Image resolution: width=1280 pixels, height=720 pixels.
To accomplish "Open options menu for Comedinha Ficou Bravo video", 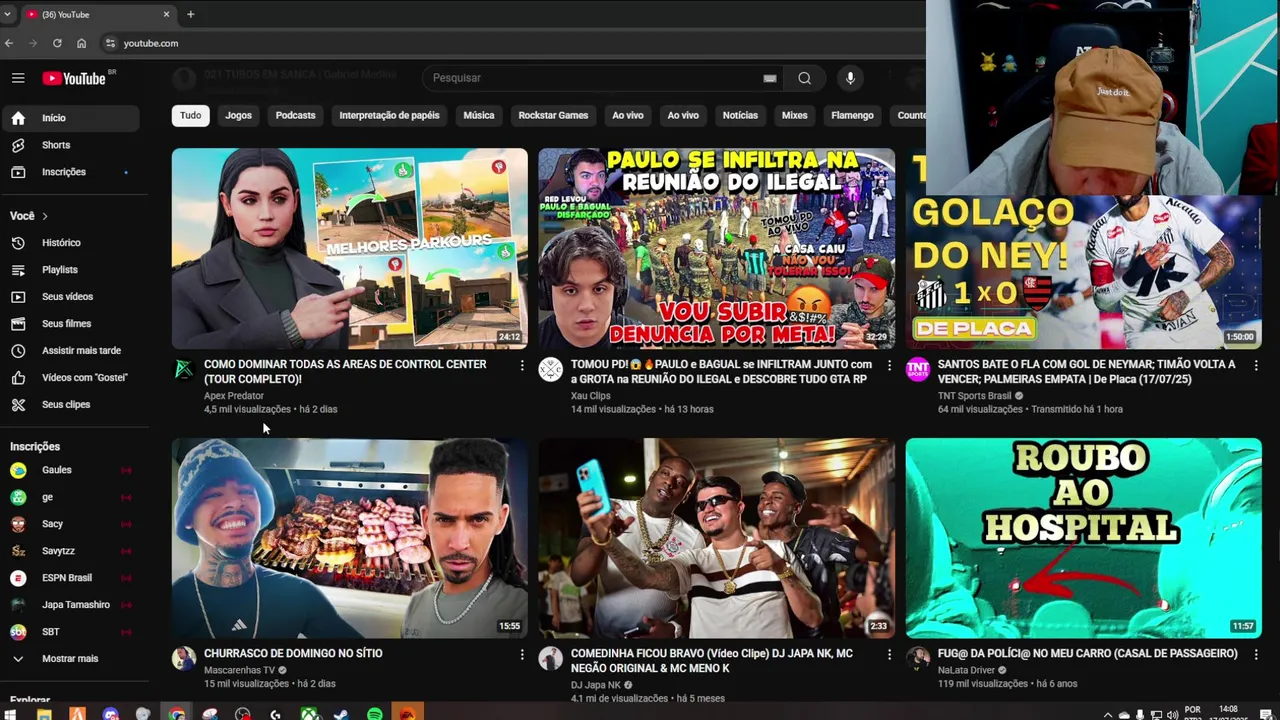I will [x=889, y=655].
